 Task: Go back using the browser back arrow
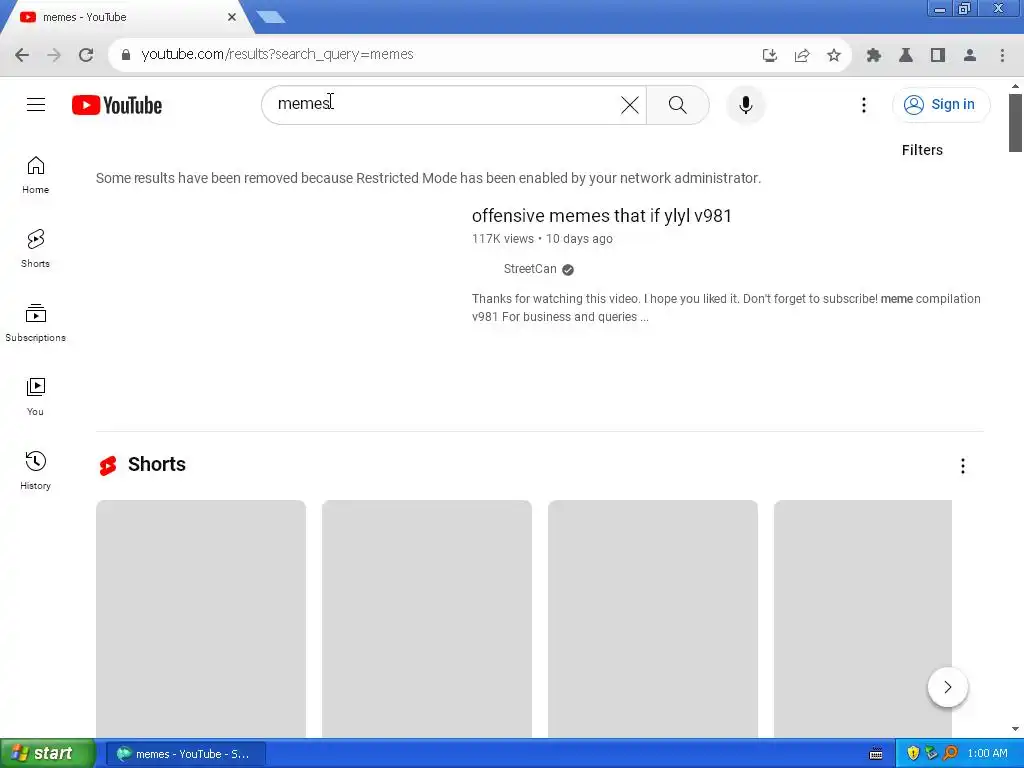[22, 55]
